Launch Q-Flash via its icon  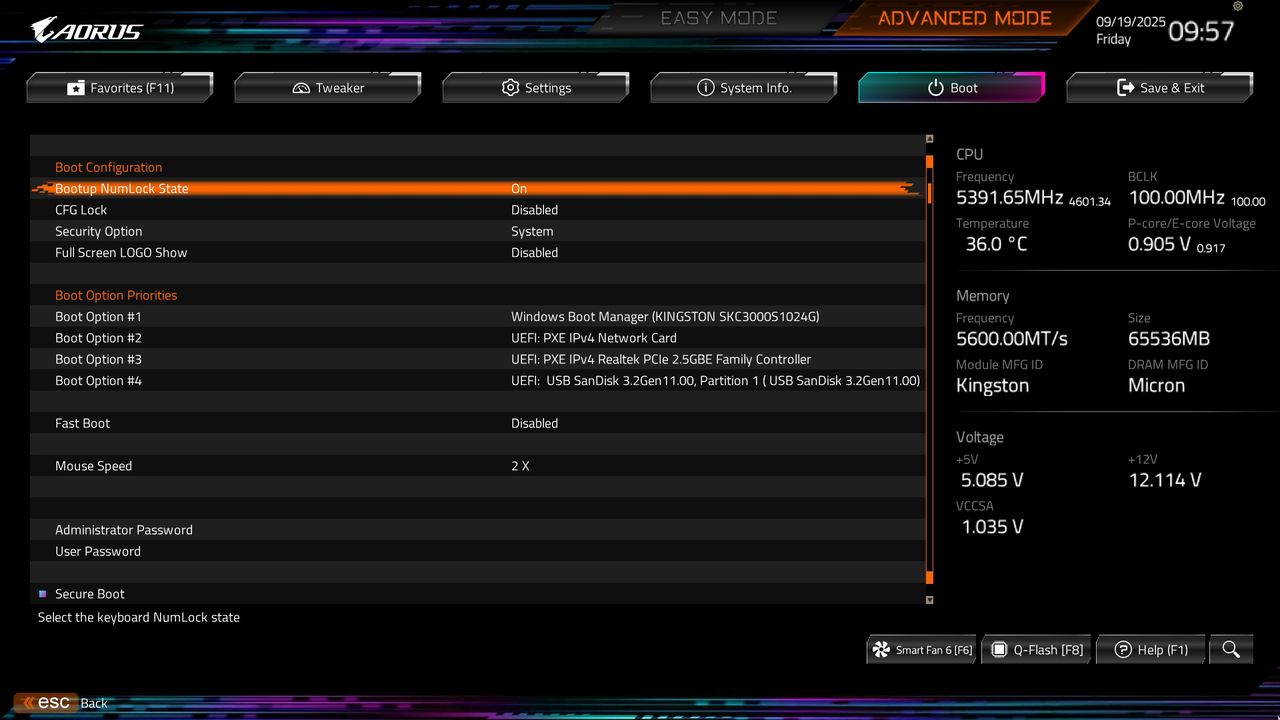1000,649
